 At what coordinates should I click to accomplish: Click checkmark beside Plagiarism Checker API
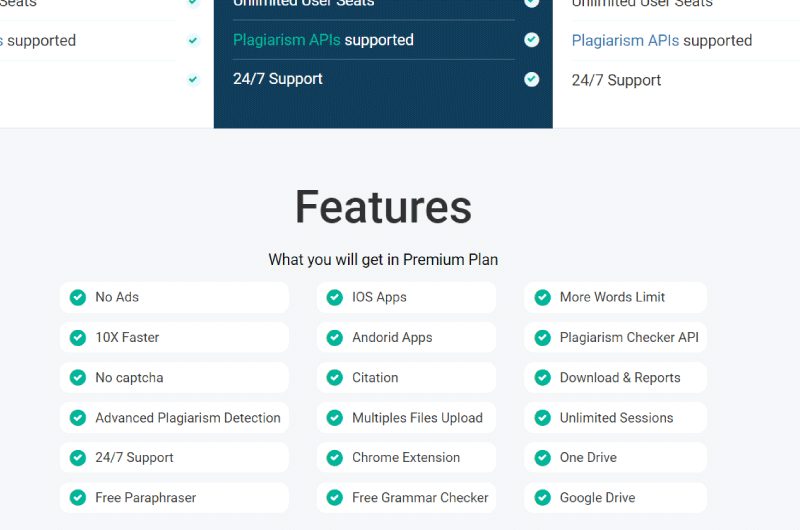543,338
